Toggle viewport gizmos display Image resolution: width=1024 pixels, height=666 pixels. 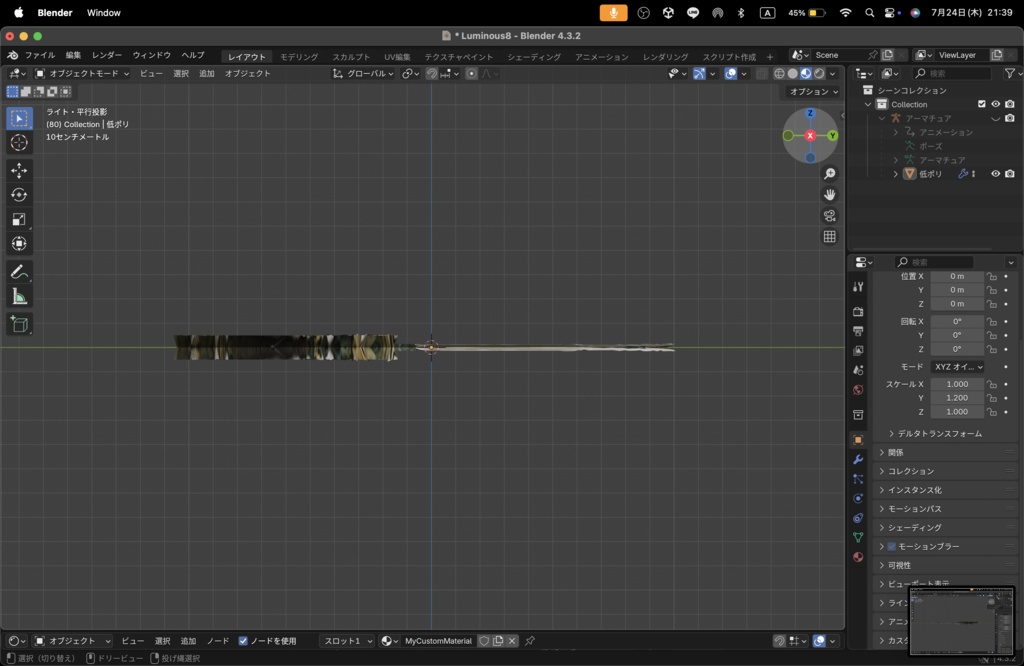coord(699,74)
